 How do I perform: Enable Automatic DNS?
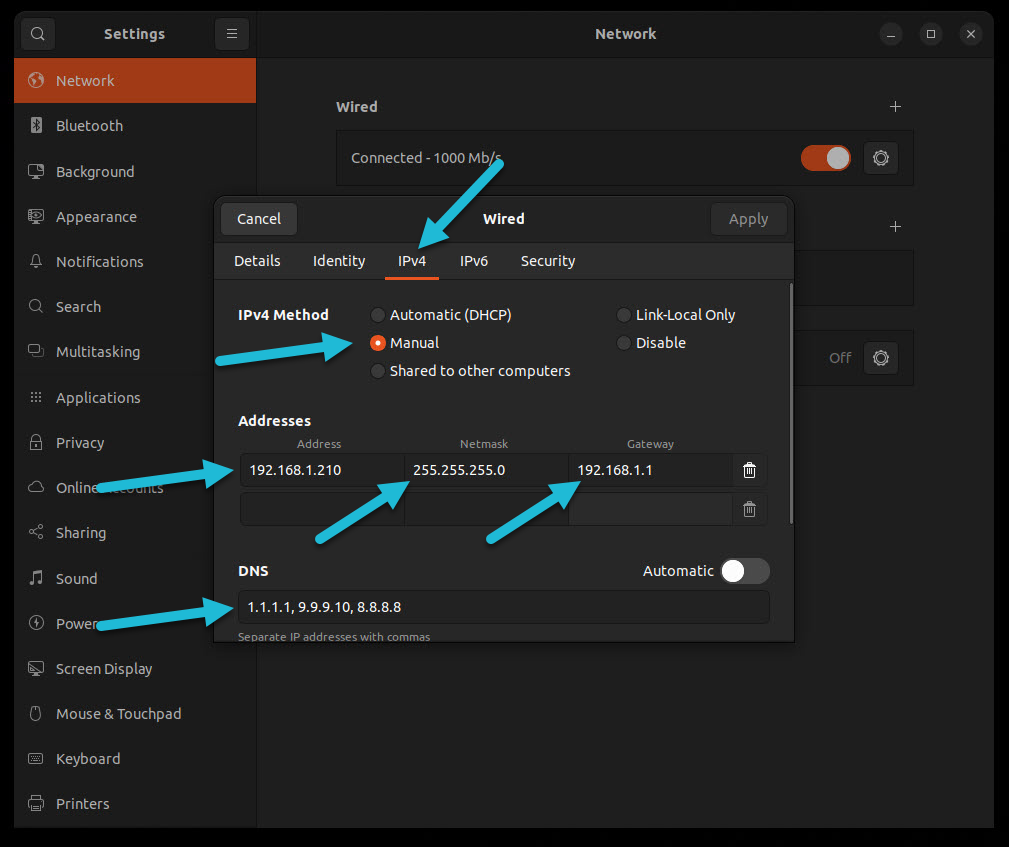coord(744,571)
